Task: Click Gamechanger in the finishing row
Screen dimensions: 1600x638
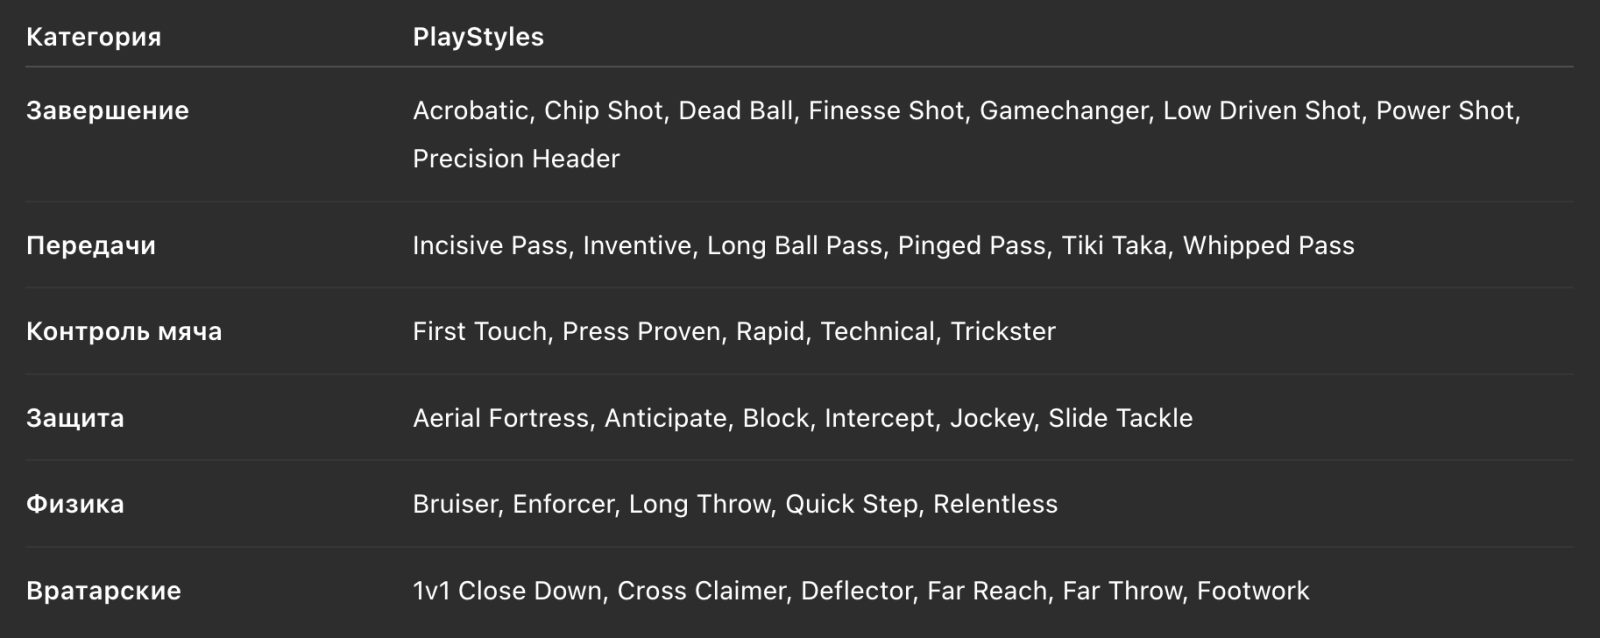Action: pyautogui.click(x=1064, y=111)
